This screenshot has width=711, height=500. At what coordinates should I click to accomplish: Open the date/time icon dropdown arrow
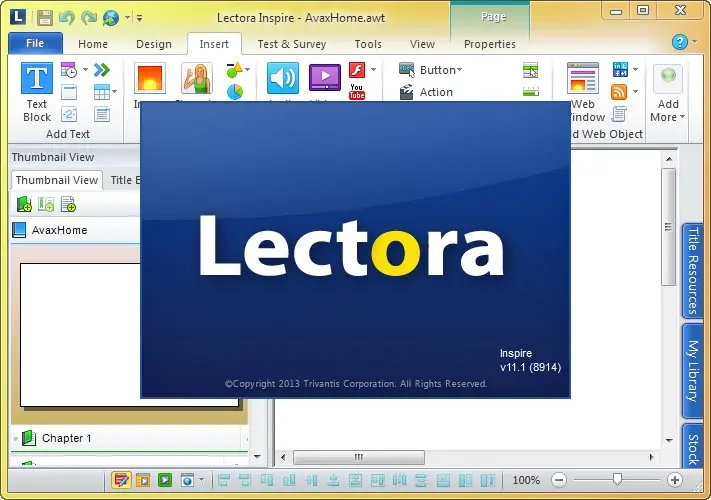[x=85, y=70]
